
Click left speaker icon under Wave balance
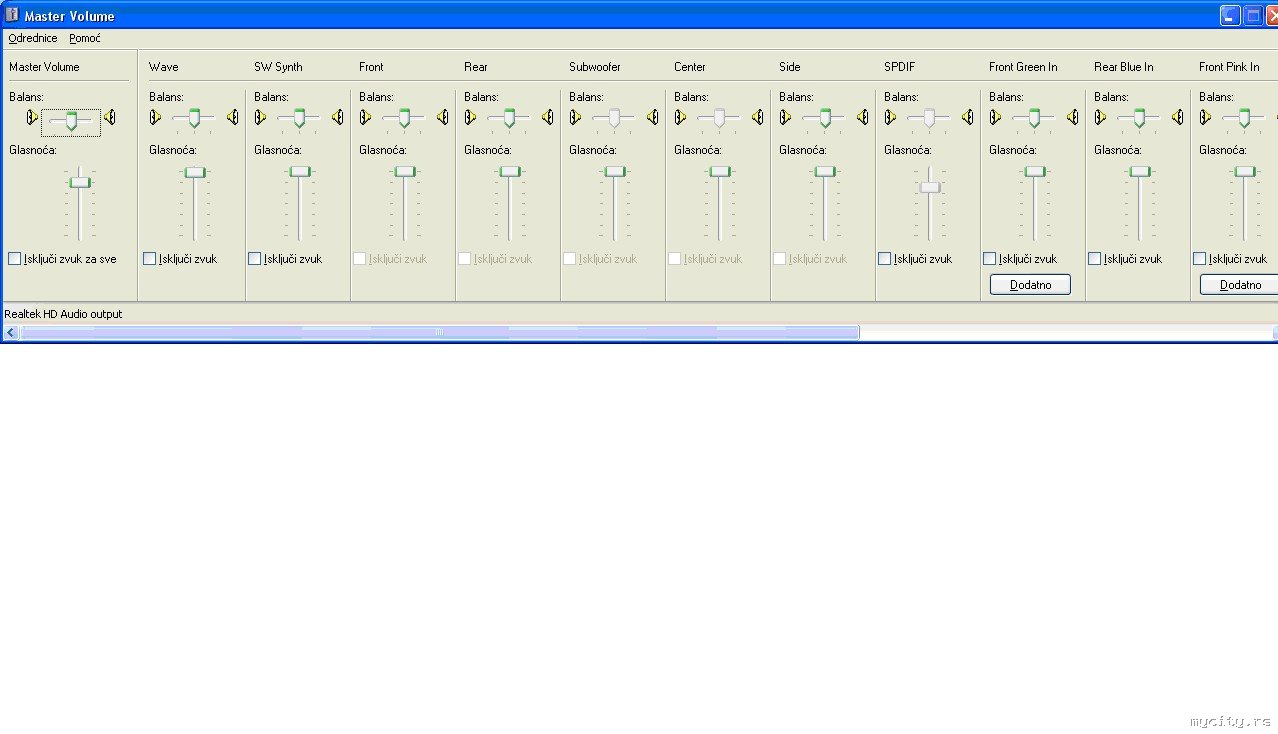[155, 118]
